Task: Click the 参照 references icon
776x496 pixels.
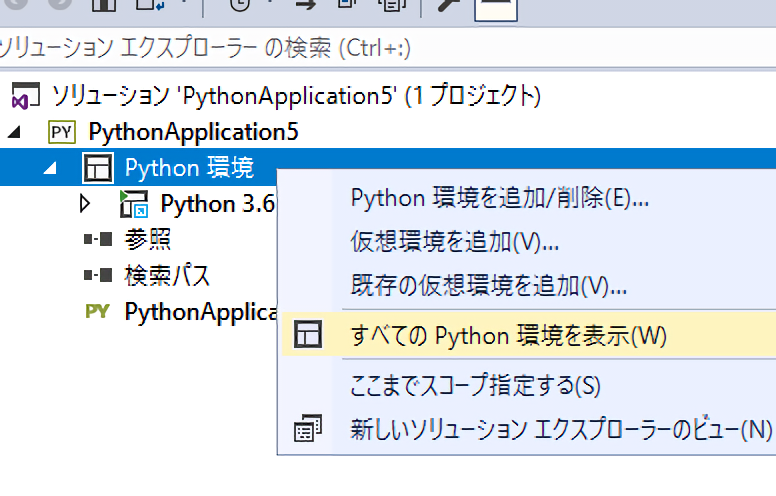Action: pos(97,240)
